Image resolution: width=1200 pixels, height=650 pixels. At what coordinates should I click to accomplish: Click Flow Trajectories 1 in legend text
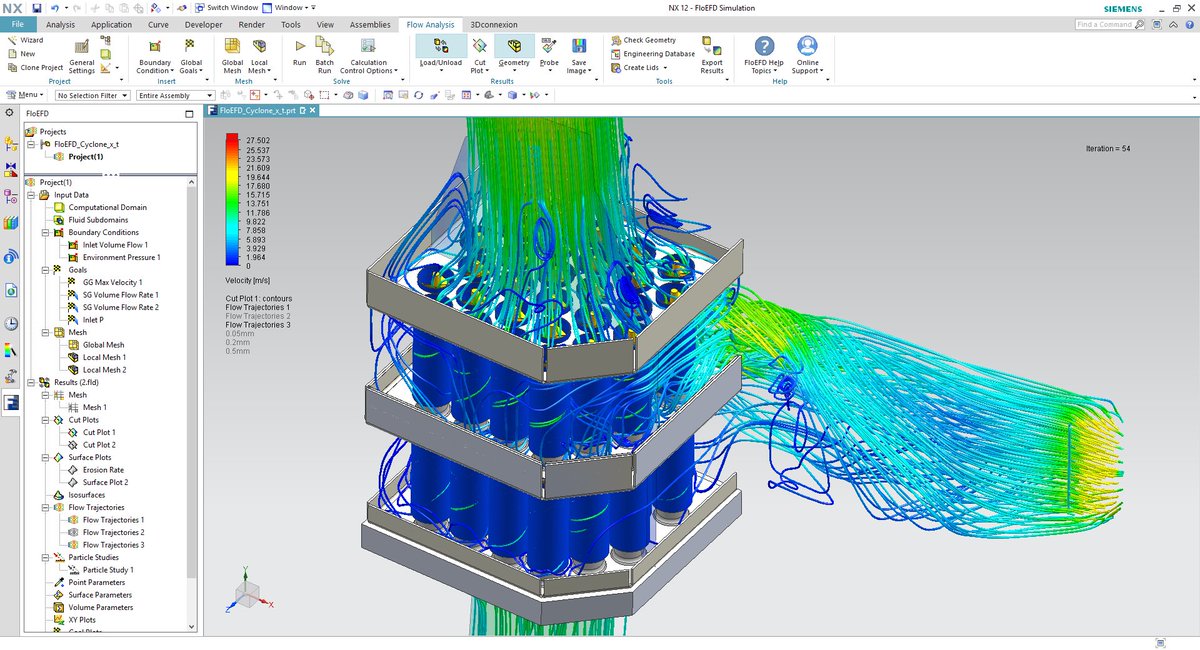[x=258, y=307]
